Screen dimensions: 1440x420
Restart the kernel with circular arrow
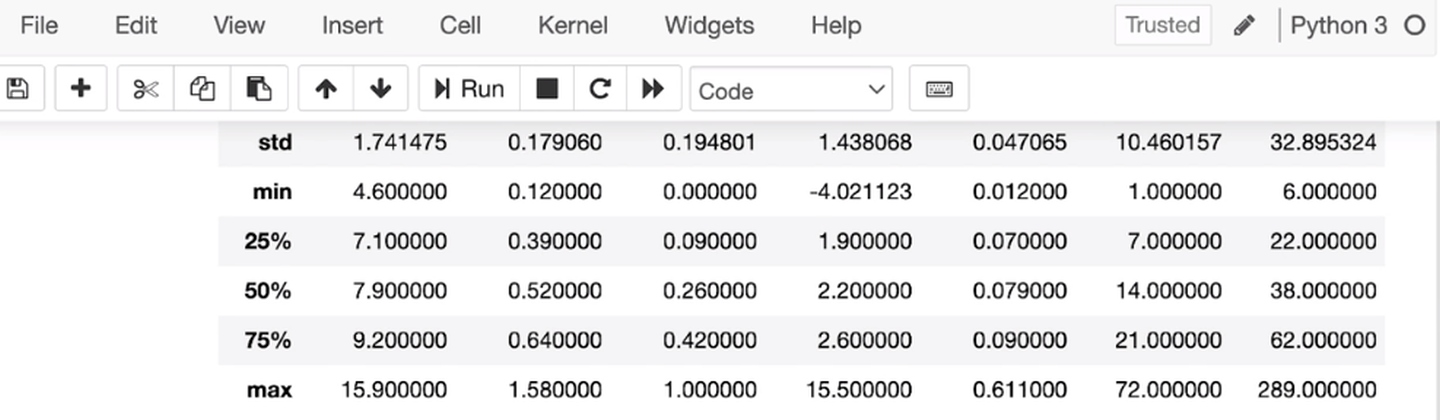(x=600, y=89)
